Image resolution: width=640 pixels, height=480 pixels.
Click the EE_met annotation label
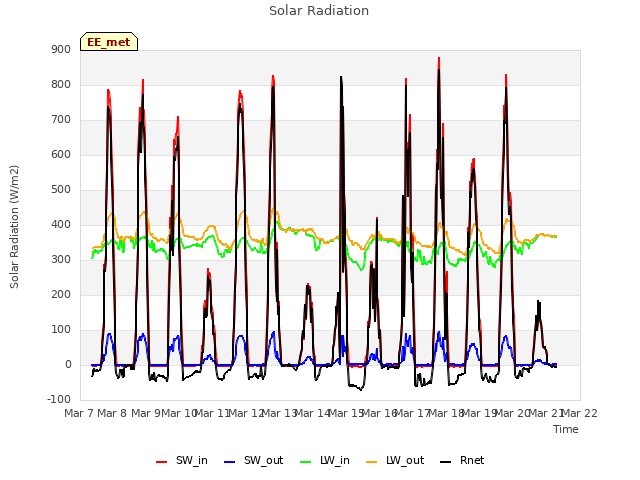[x=109, y=42]
